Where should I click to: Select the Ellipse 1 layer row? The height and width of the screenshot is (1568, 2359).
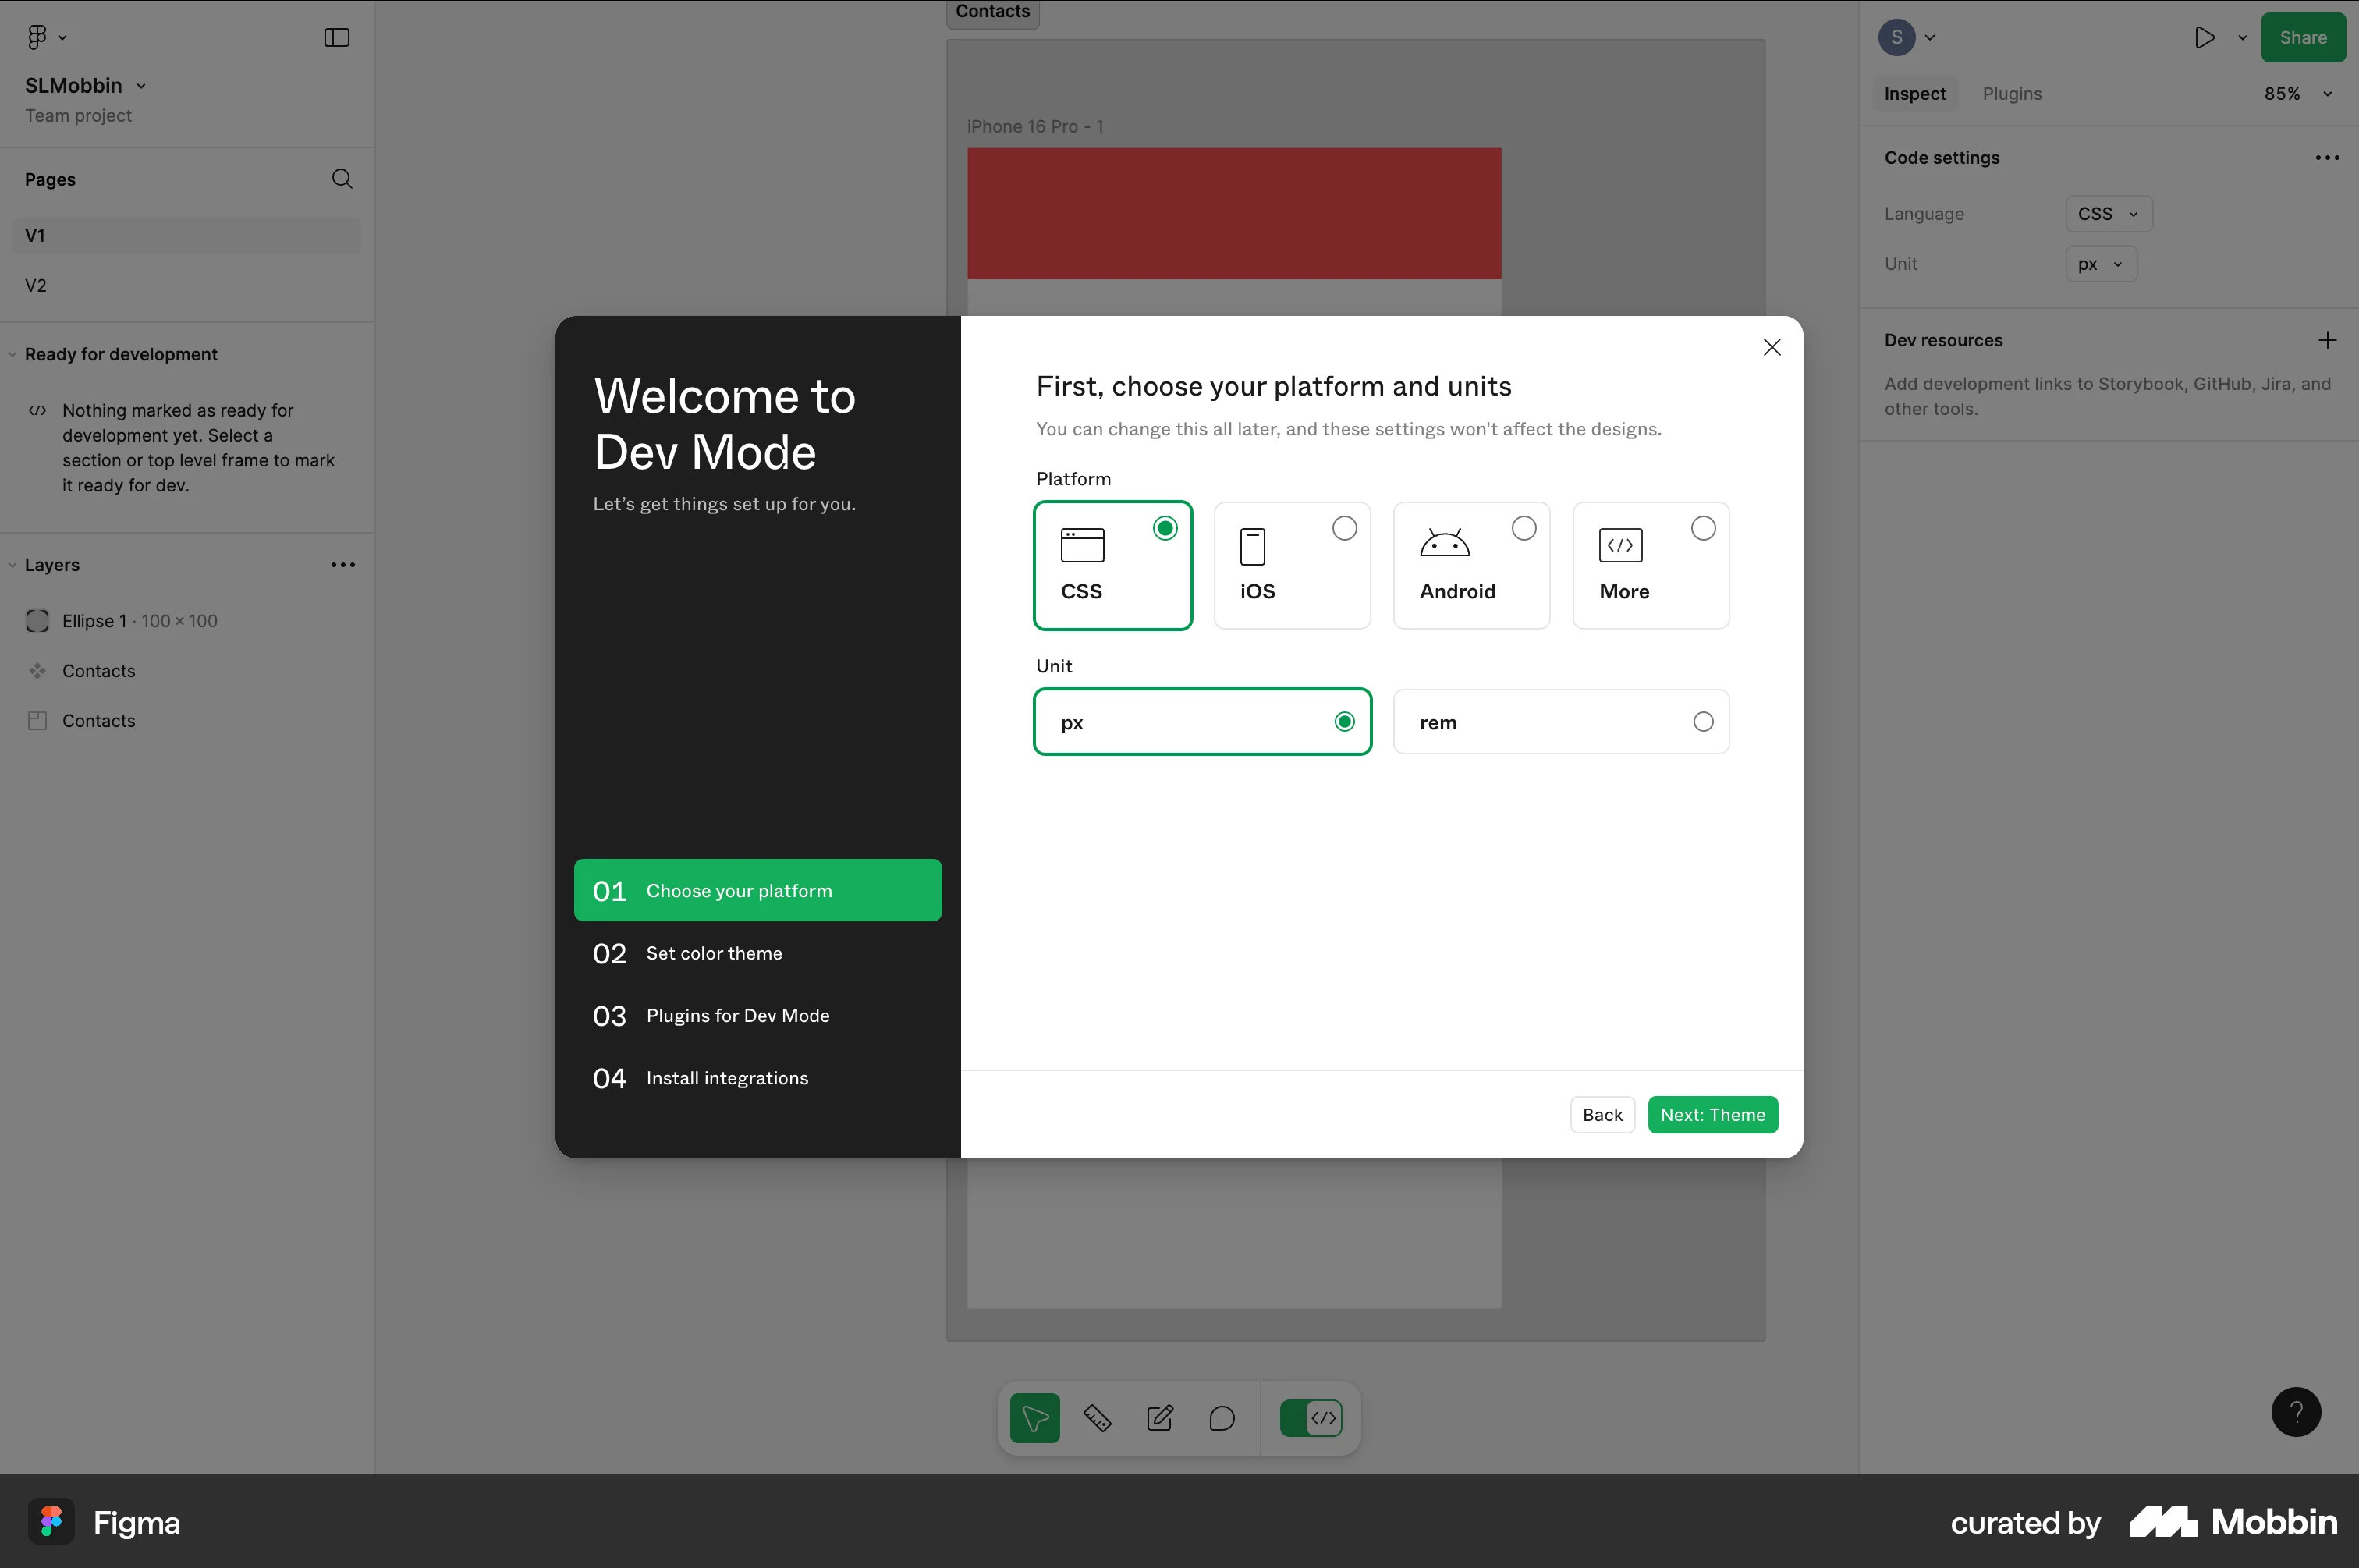pos(187,621)
